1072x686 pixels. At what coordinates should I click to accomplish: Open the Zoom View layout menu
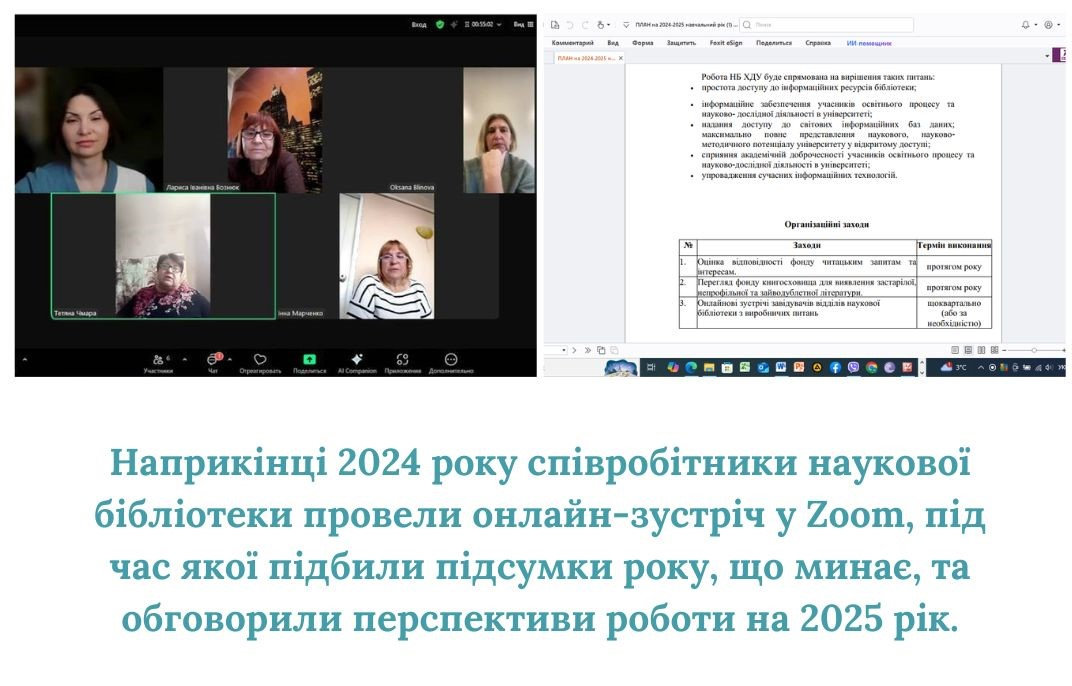click(524, 25)
